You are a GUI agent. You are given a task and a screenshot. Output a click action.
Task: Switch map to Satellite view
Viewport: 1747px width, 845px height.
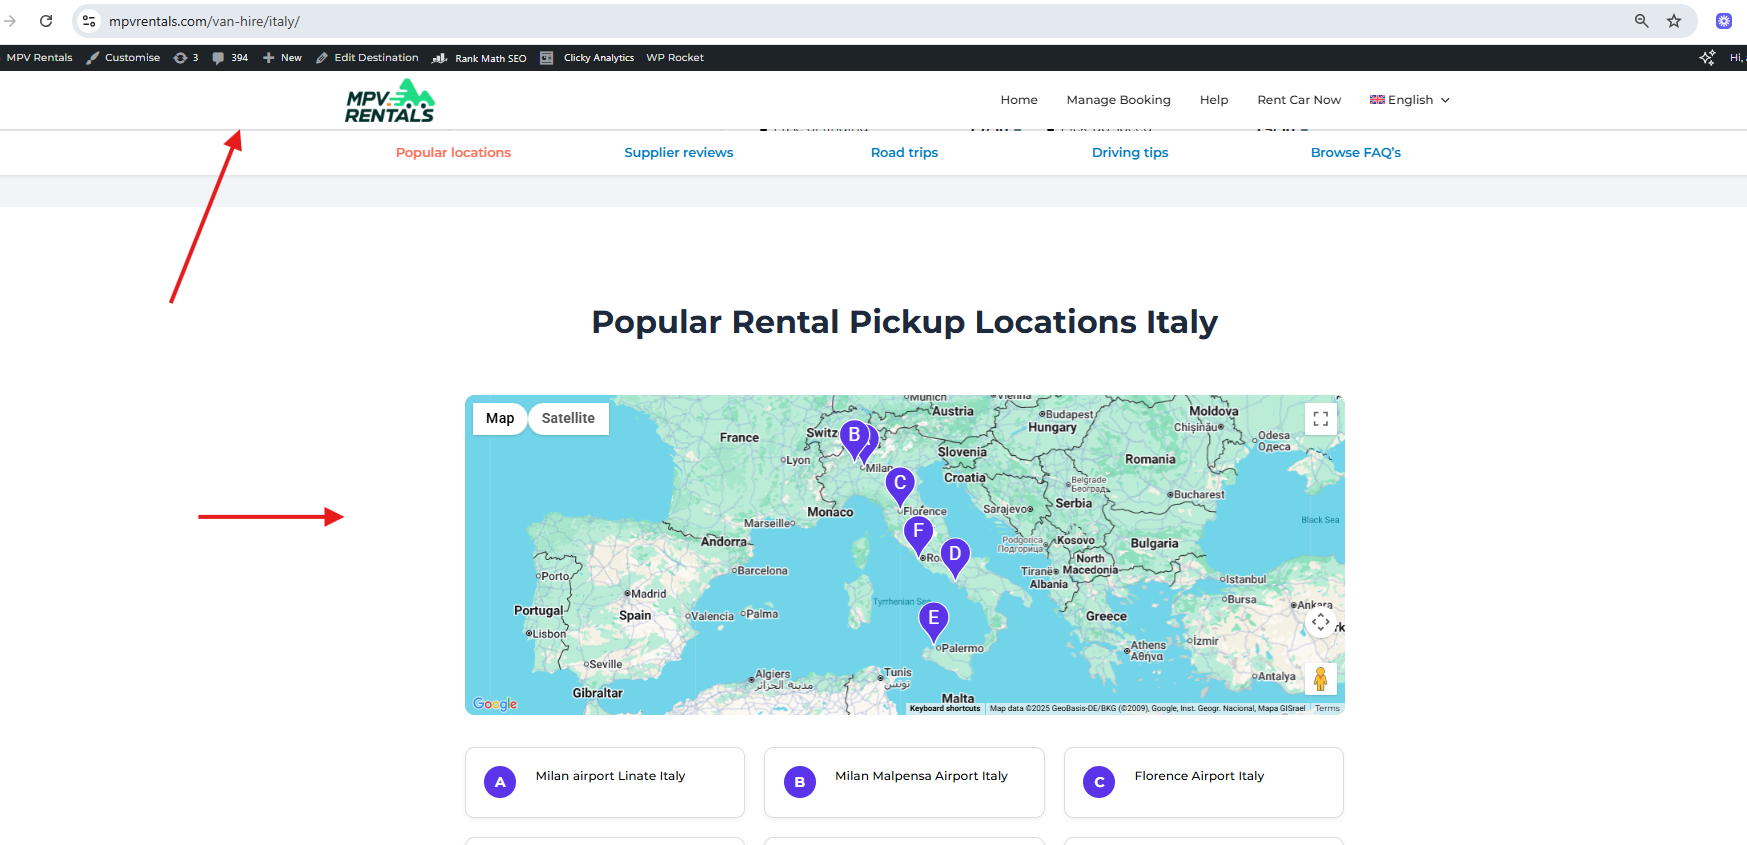(x=568, y=419)
